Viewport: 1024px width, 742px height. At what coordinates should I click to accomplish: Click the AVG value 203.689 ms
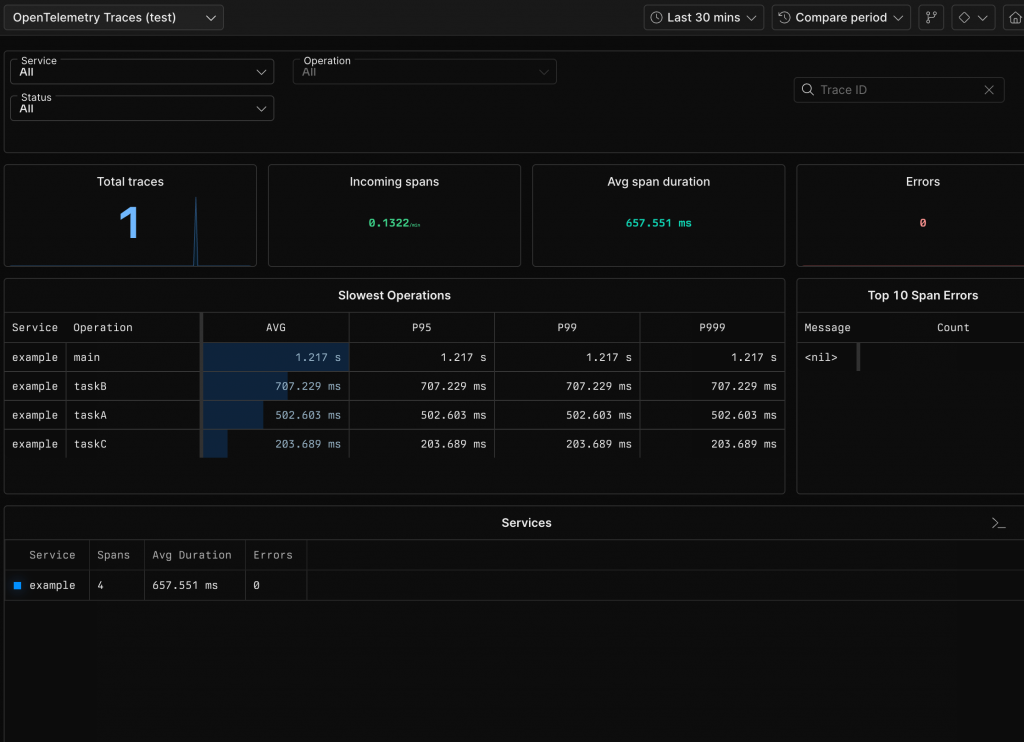click(x=308, y=444)
